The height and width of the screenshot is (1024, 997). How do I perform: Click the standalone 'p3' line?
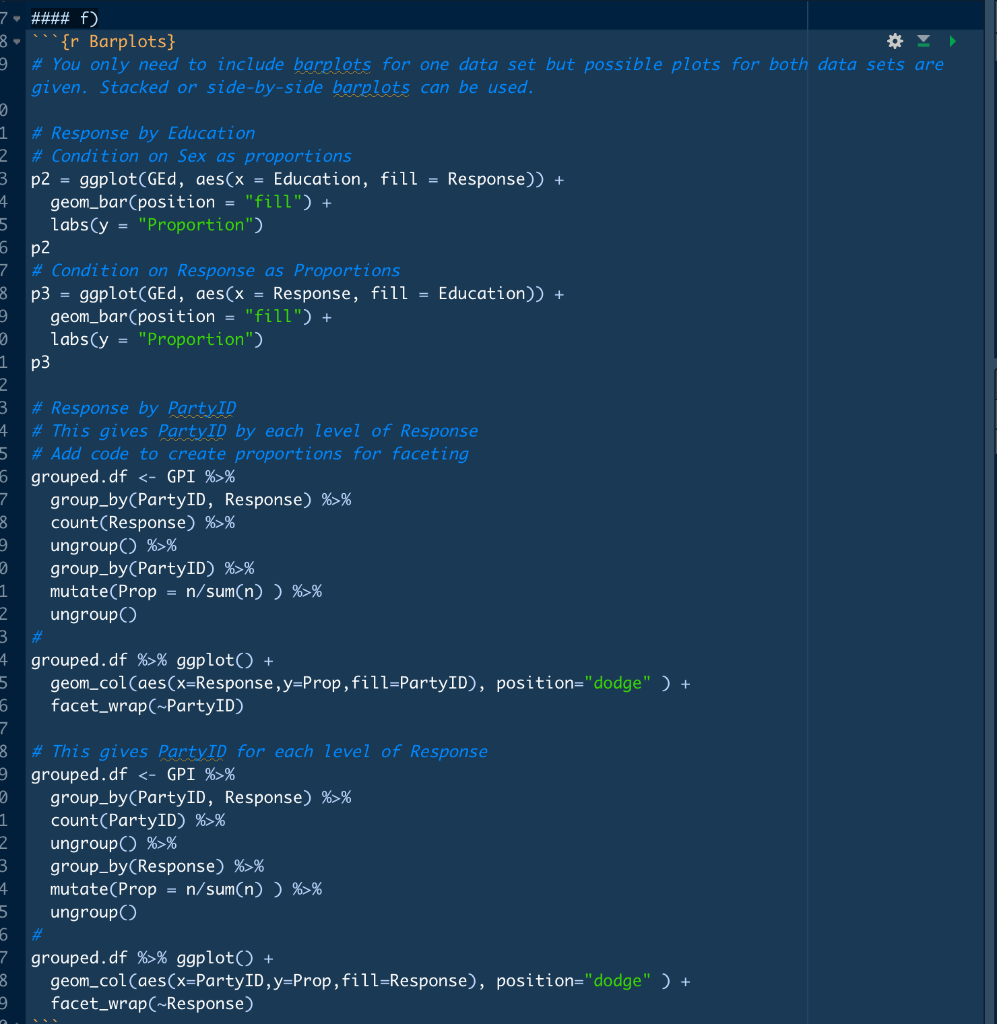pos(40,362)
